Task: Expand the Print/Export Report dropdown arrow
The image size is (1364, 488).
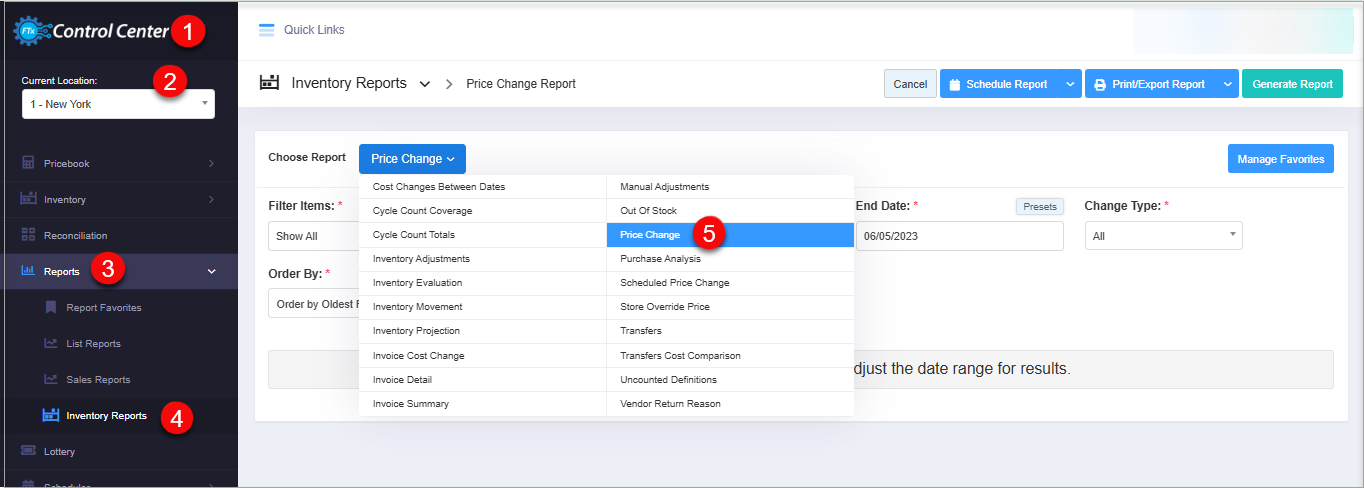Action: (1227, 84)
